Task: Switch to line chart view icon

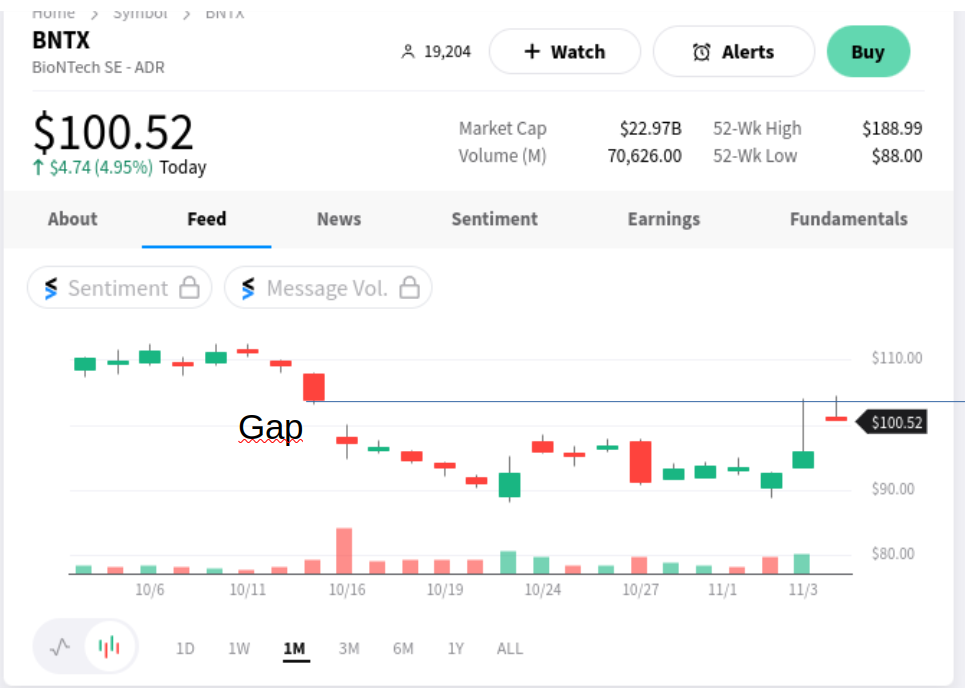Action: pyautogui.click(x=60, y=646)
